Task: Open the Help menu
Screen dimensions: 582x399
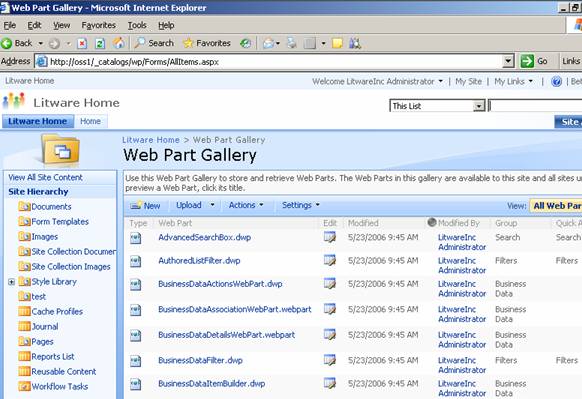Action: (x=166, y=25)
